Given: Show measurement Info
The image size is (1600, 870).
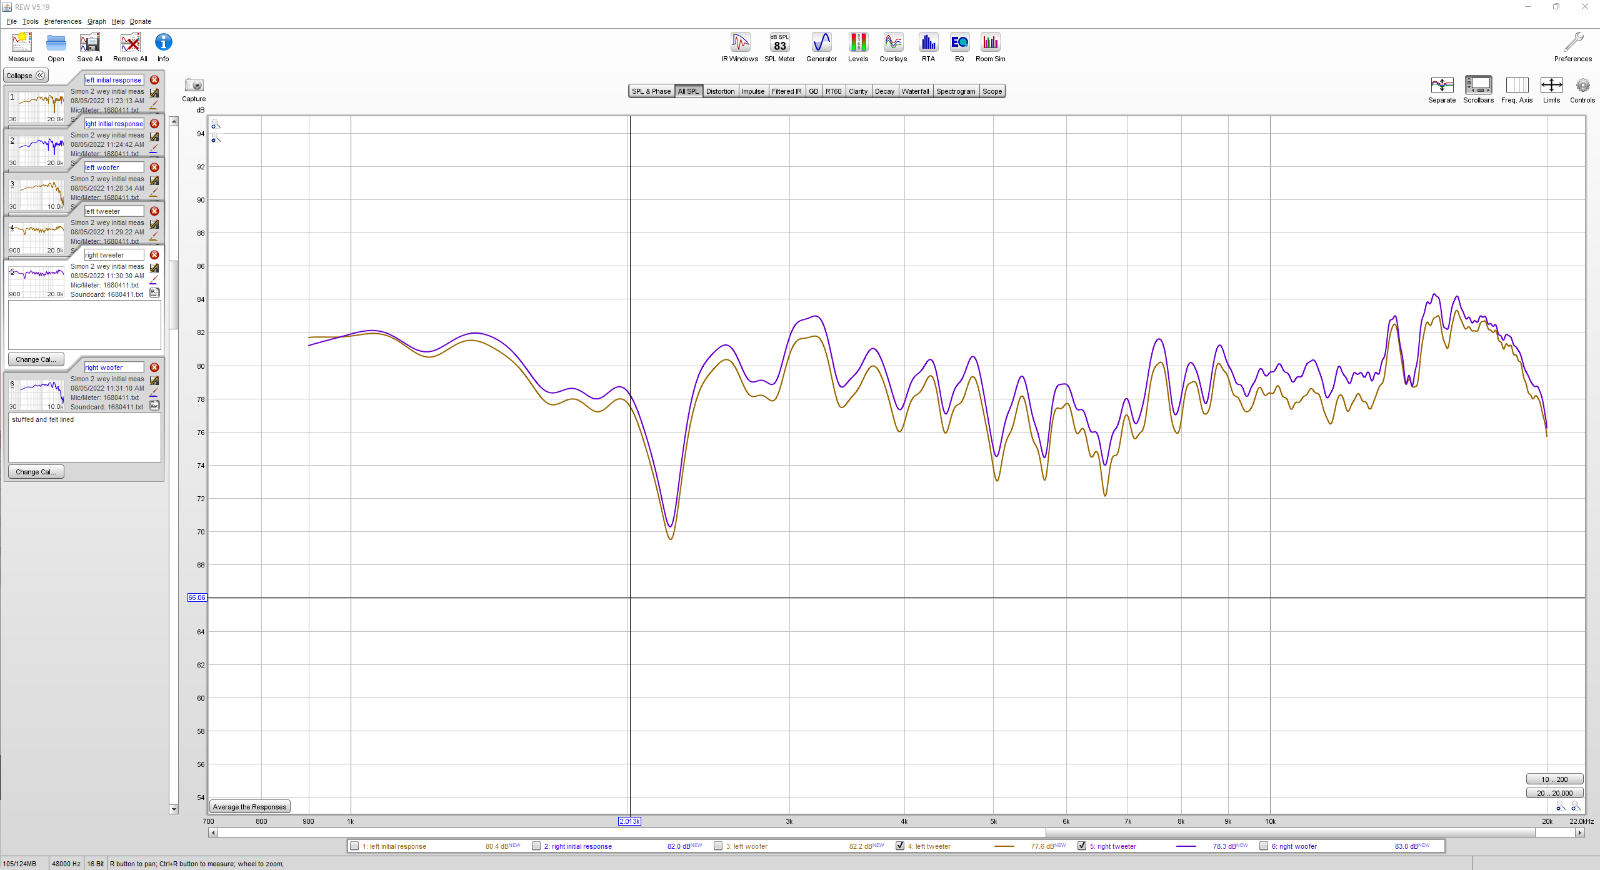Looking at the screenshot, I should (x=163, y=46).
